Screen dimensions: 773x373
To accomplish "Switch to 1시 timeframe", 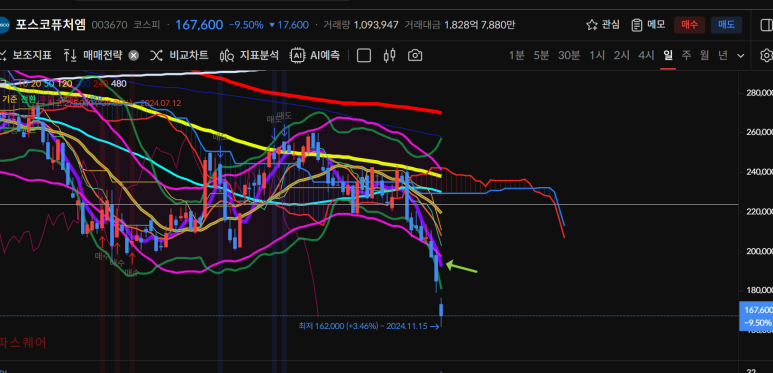I will pyautogui.click(x=597, y=55).
